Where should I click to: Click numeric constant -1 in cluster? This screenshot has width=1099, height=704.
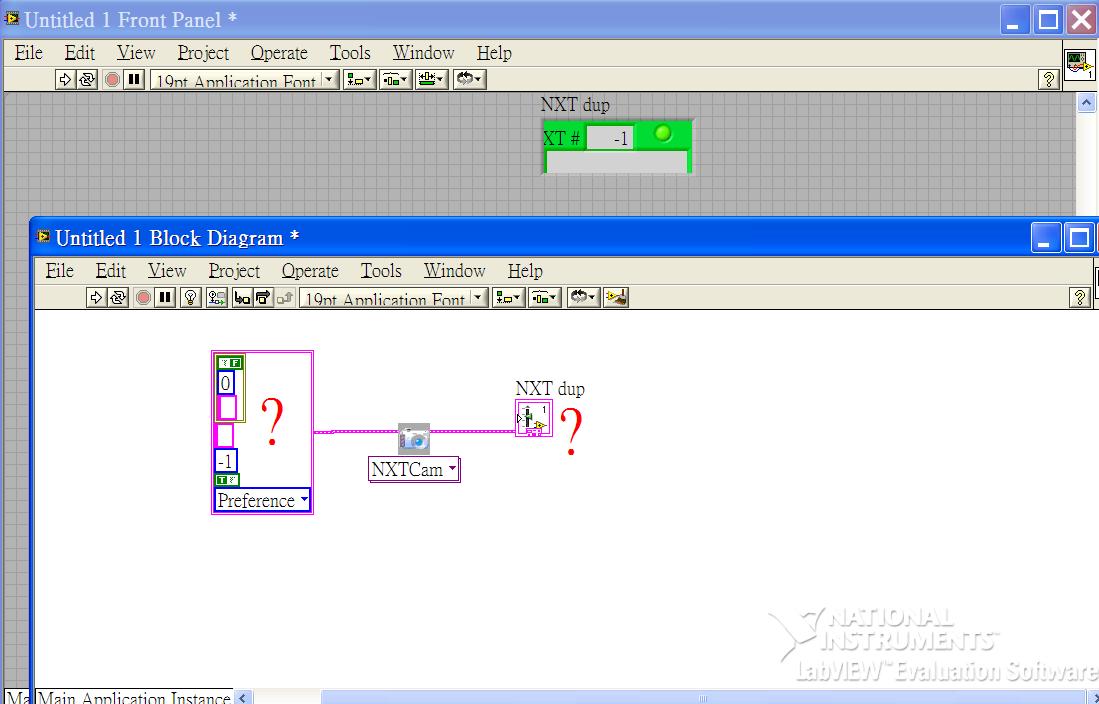pyautogui.click(x=226, y=461)
